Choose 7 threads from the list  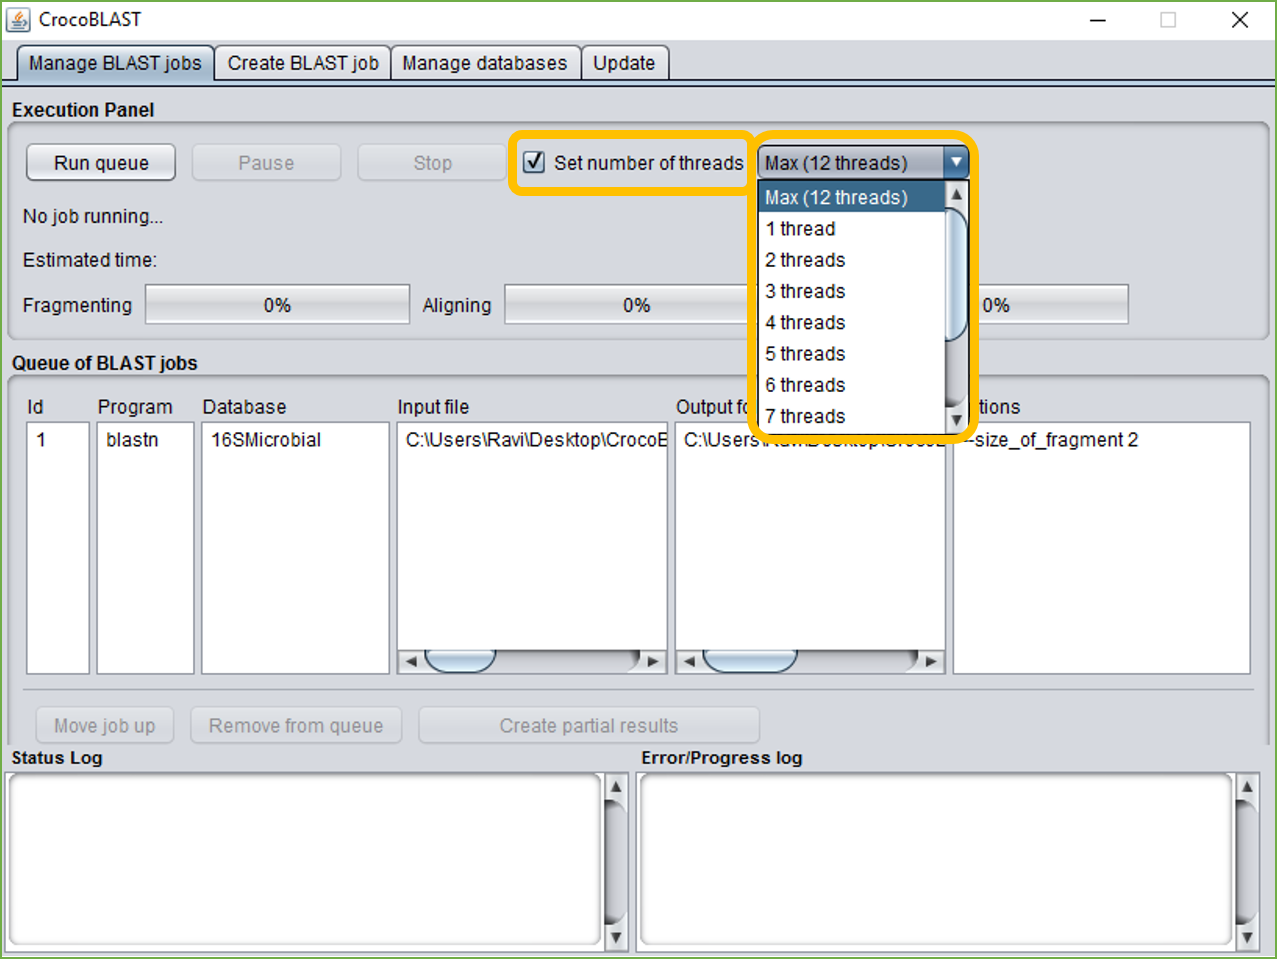tap(851, 416)
